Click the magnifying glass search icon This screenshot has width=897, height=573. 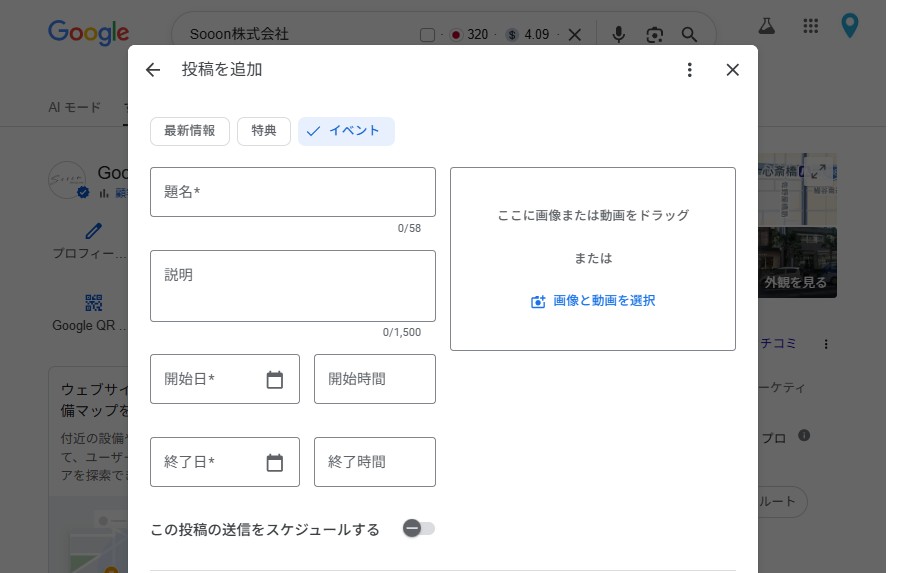pyautogui.click(x=689, y=35)
